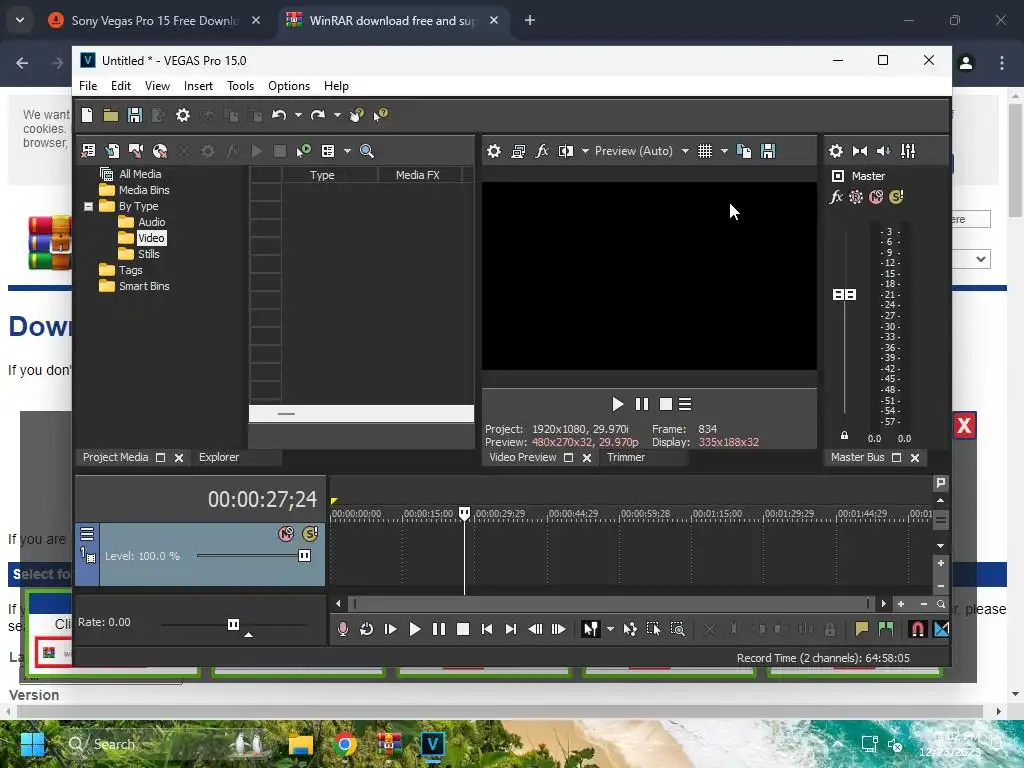1024x768 pixels.
Task: Click the New project icon
Action: (x=87, y=115)
